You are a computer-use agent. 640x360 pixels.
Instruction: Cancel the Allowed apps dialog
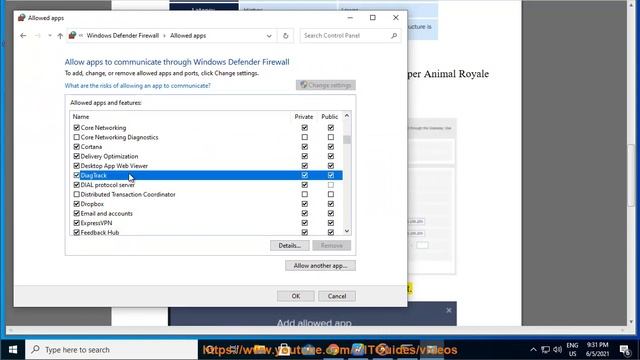point(337,296)
